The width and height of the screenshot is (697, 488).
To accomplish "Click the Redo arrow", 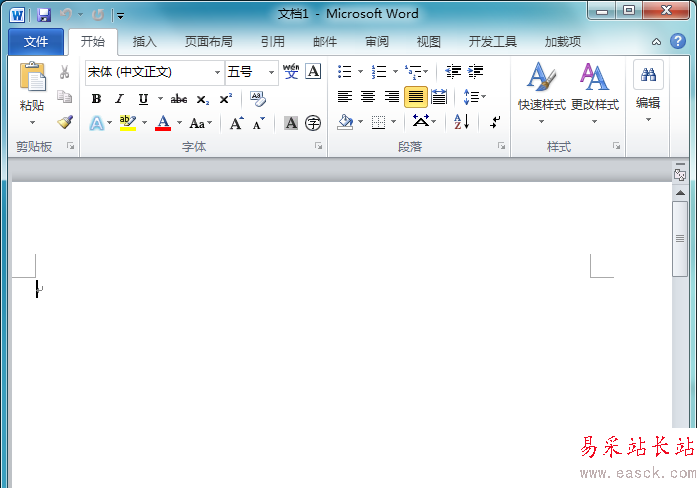I will 97,15.
